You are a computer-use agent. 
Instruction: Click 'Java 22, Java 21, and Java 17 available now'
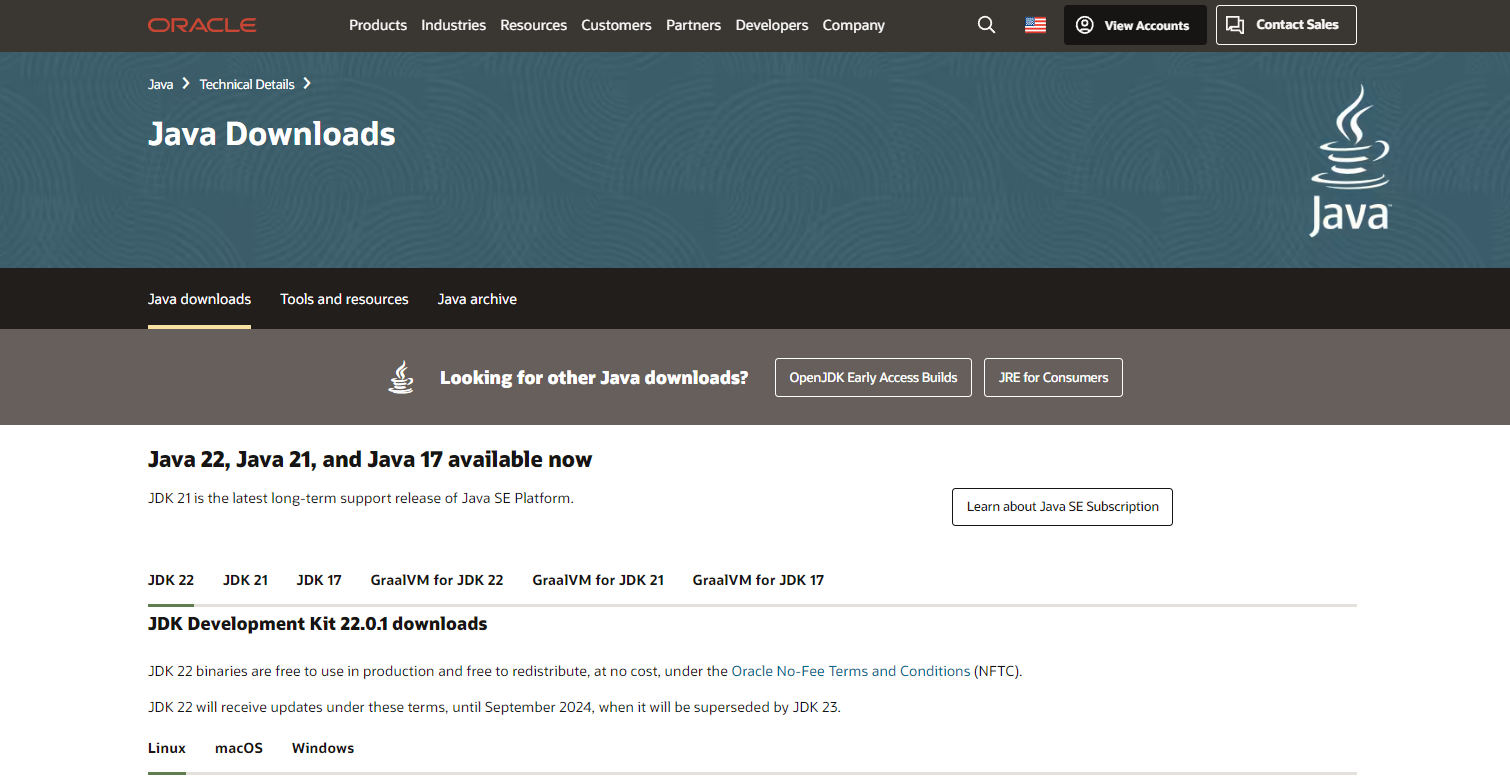(370, 460)
